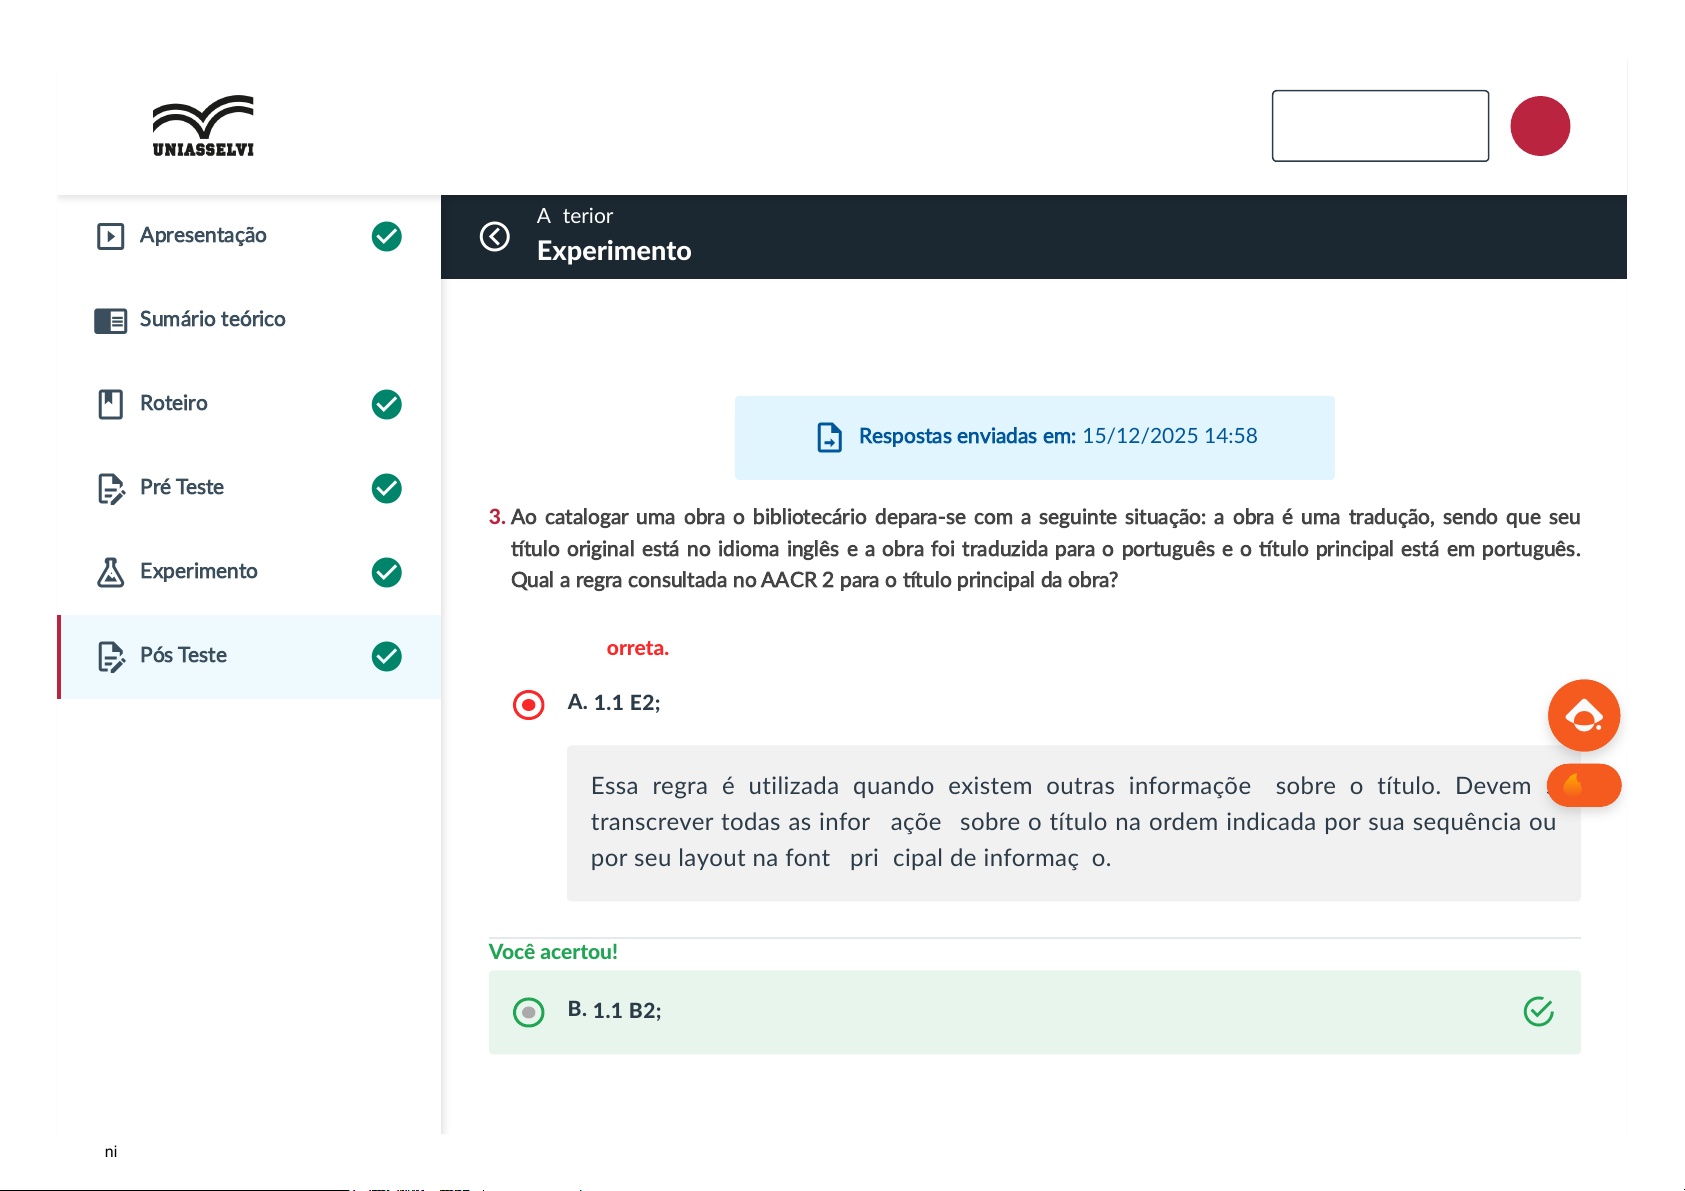The width and height of the screenshot is (1685, 1191).
Task: Click the Apresentação play icon
Action: 110,236
